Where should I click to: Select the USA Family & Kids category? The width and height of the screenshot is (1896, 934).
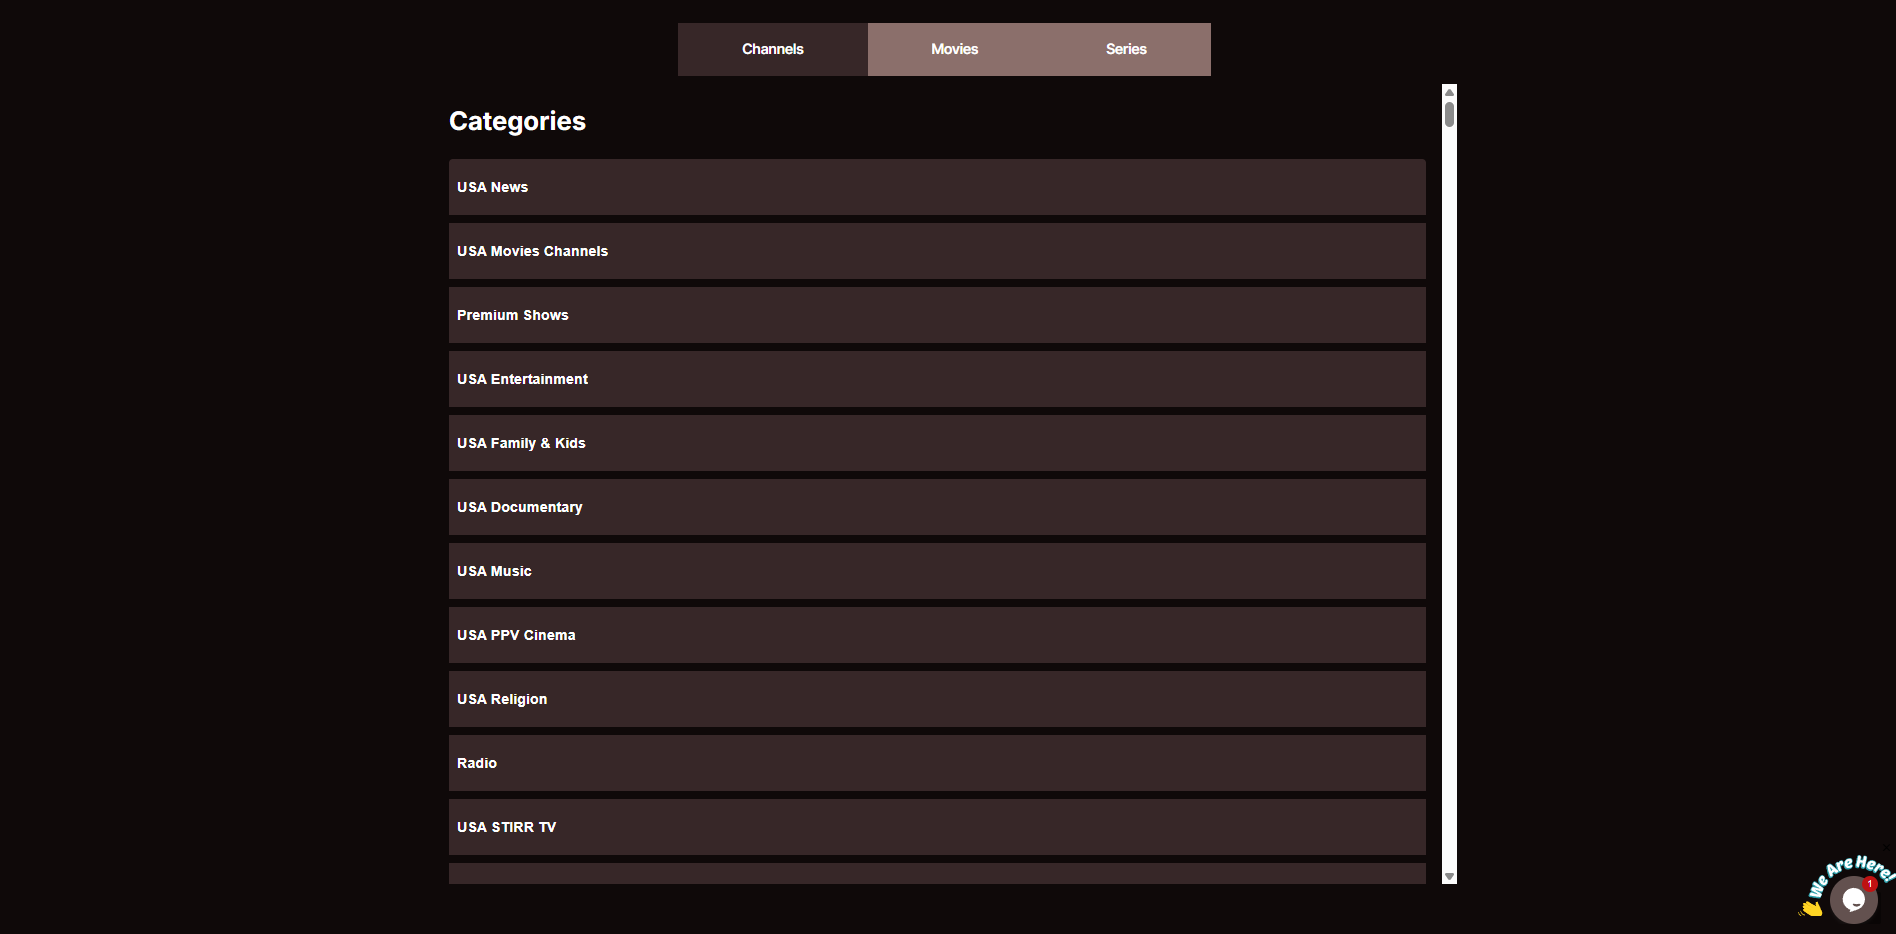pyautogui.click(x=937, y=443)
